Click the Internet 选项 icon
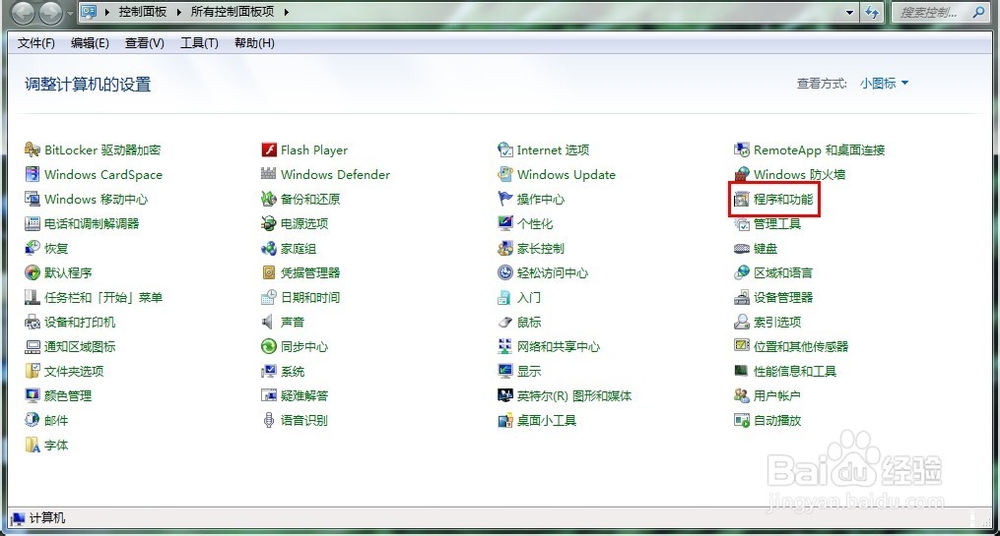Viewport: 1000px width, 536px height. tap(506, 150)
